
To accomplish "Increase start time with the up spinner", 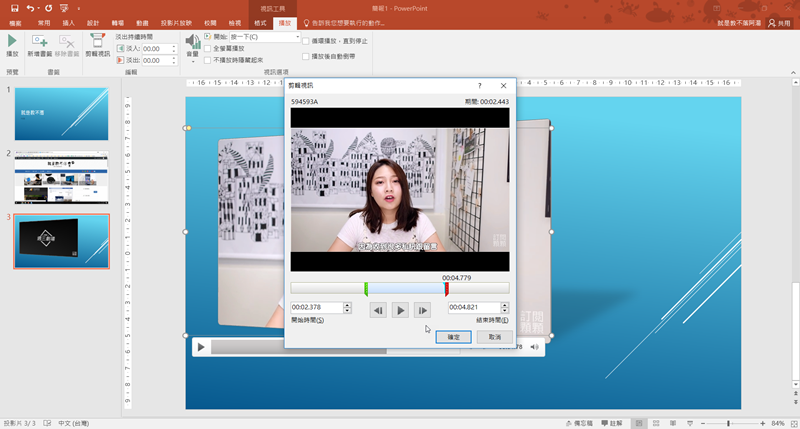I will coord(346,304).
